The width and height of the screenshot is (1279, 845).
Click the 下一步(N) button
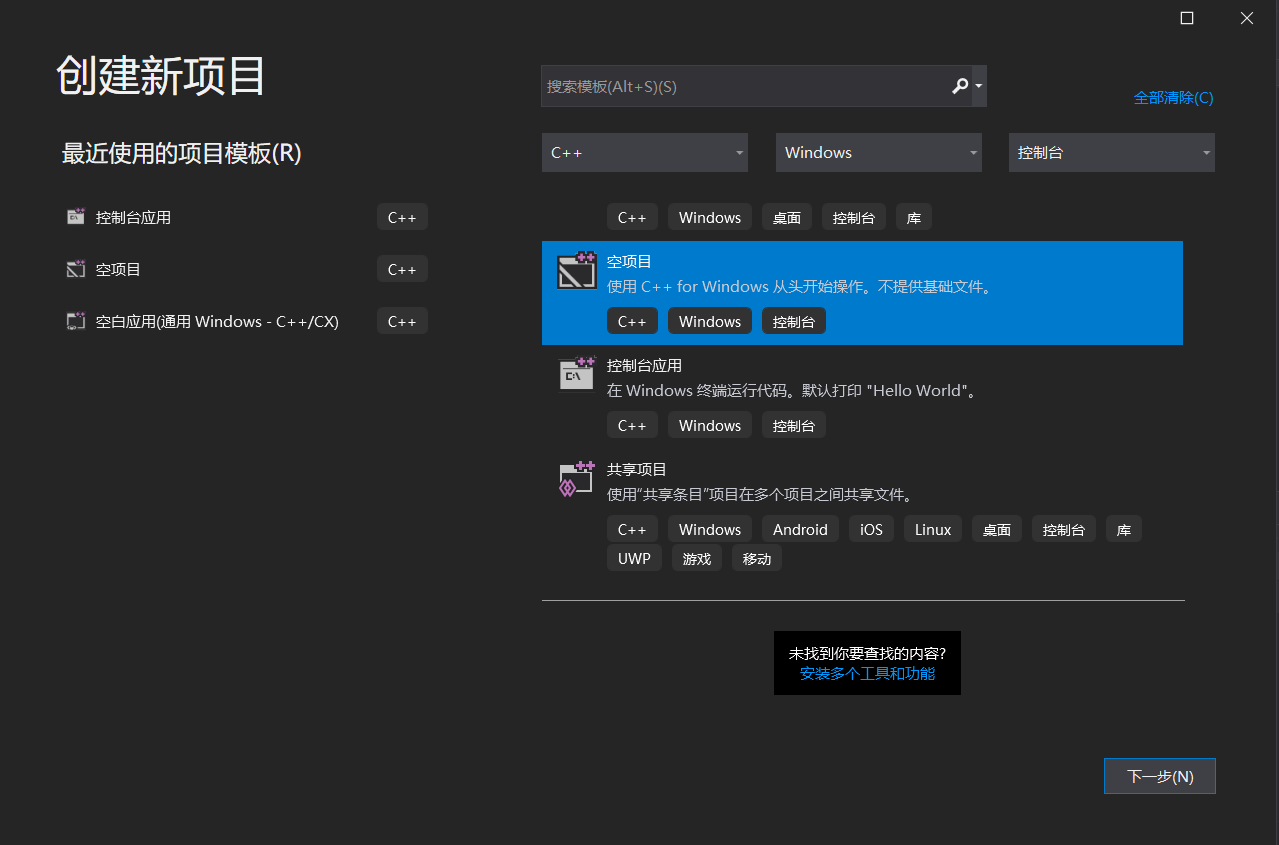tap(1159, 775)
